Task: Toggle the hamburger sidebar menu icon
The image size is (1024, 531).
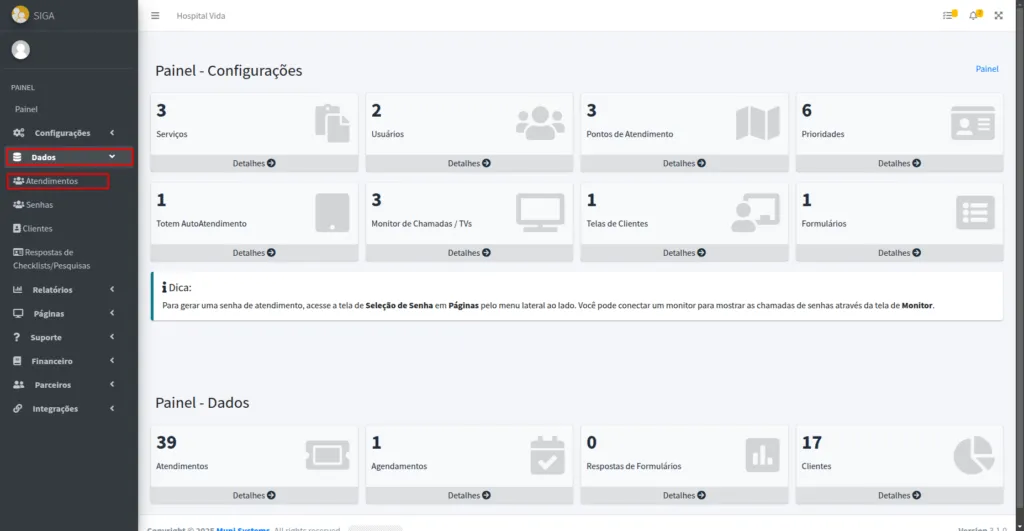Action: coord(155,16)
